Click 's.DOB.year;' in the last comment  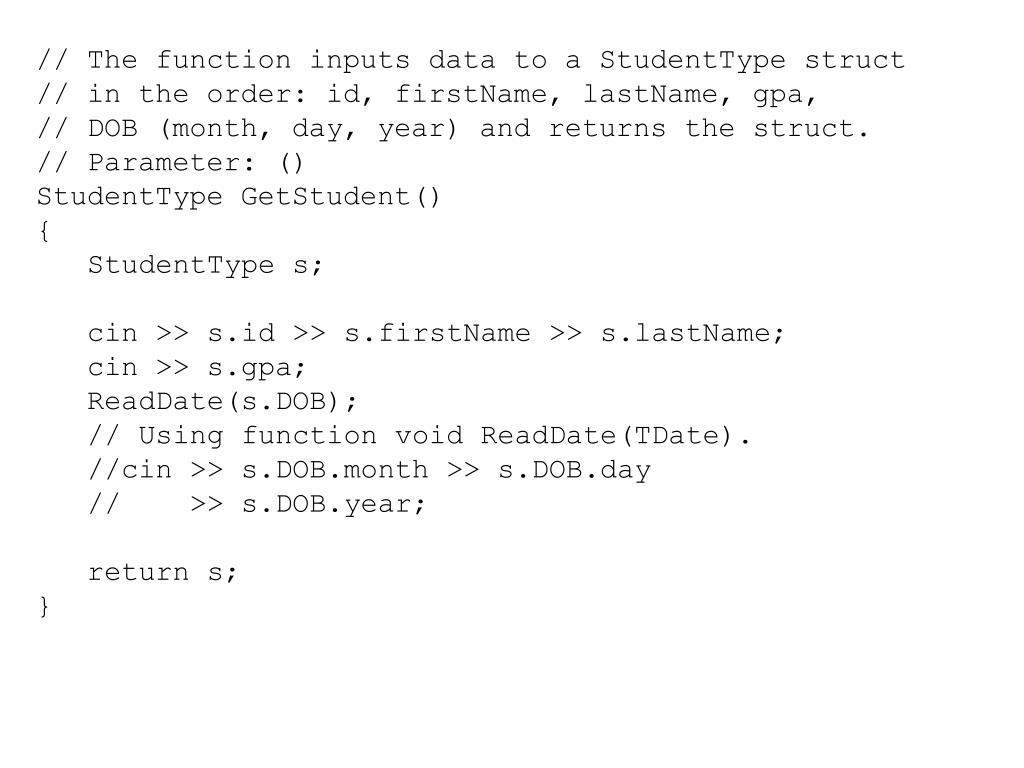[x=334, y=504]
